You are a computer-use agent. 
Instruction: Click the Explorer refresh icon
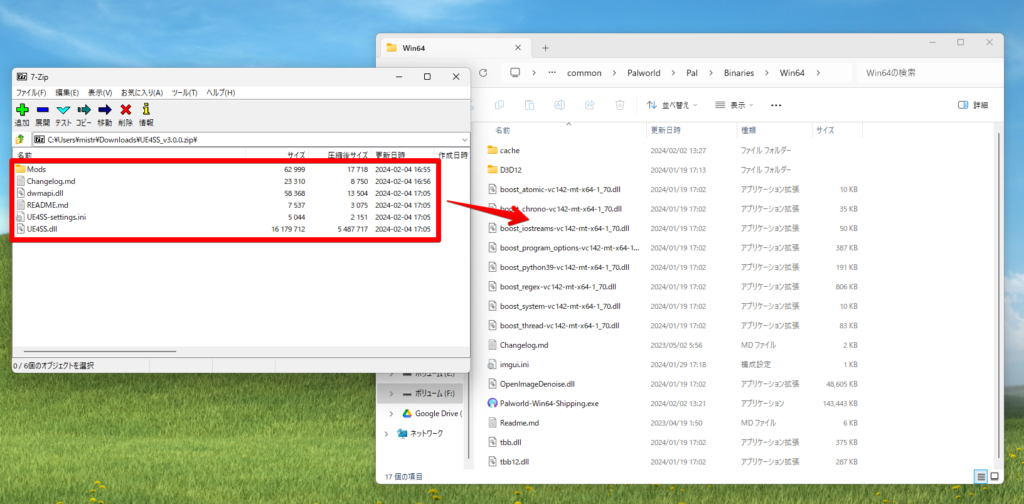coord(486,73)
